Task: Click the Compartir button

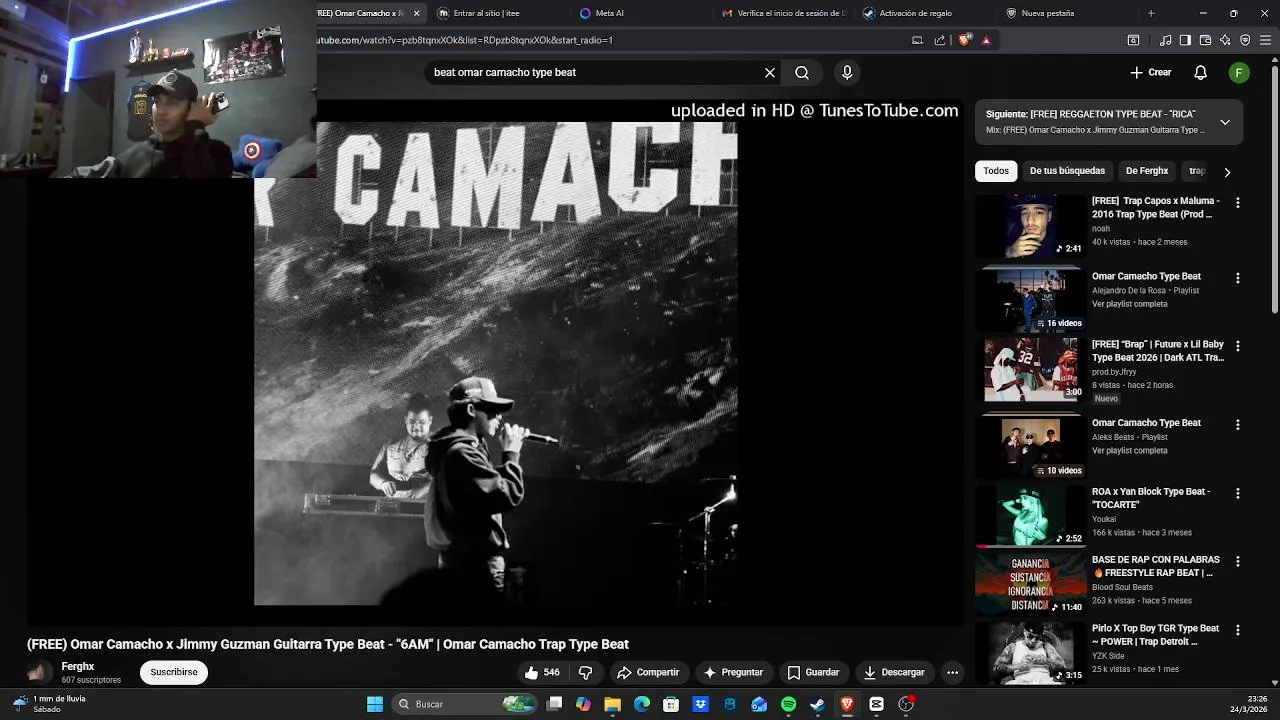Action: pos(648,673)
